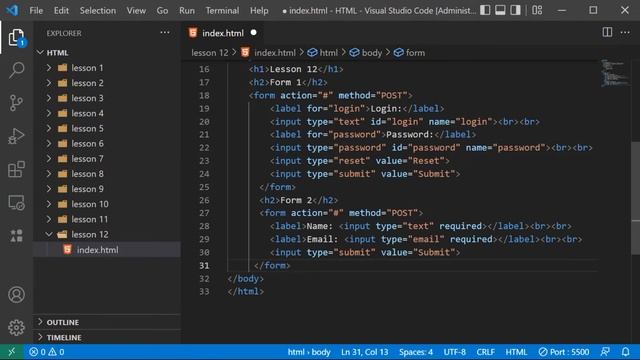The width and height of the screenshot is (640, 360).
Task: Click the activity bar icon below Remote Explorer
Action: (x=16, y=235)
